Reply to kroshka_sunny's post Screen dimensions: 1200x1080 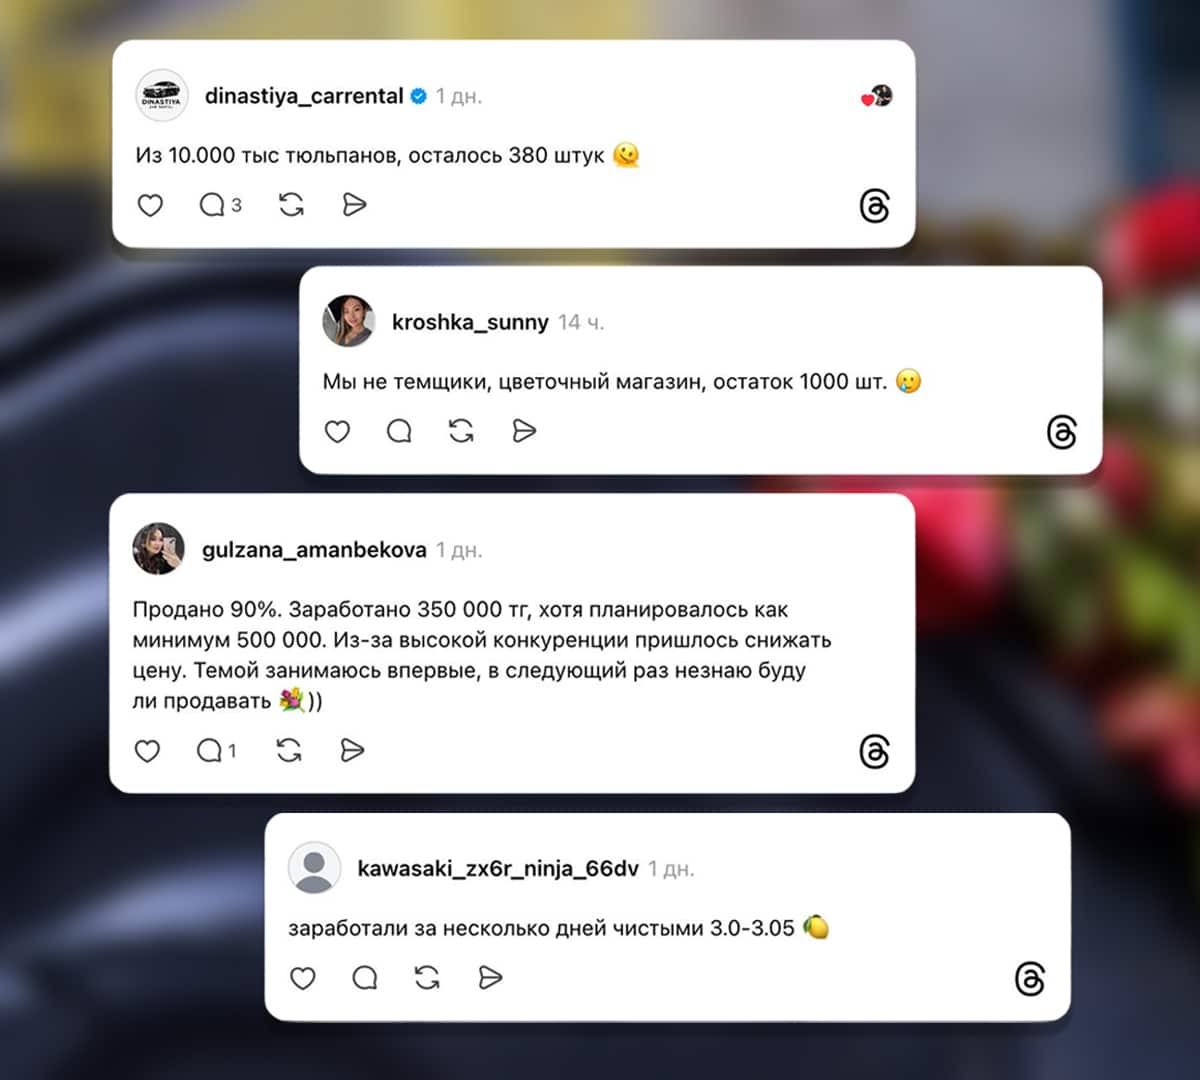click(399, 431)
